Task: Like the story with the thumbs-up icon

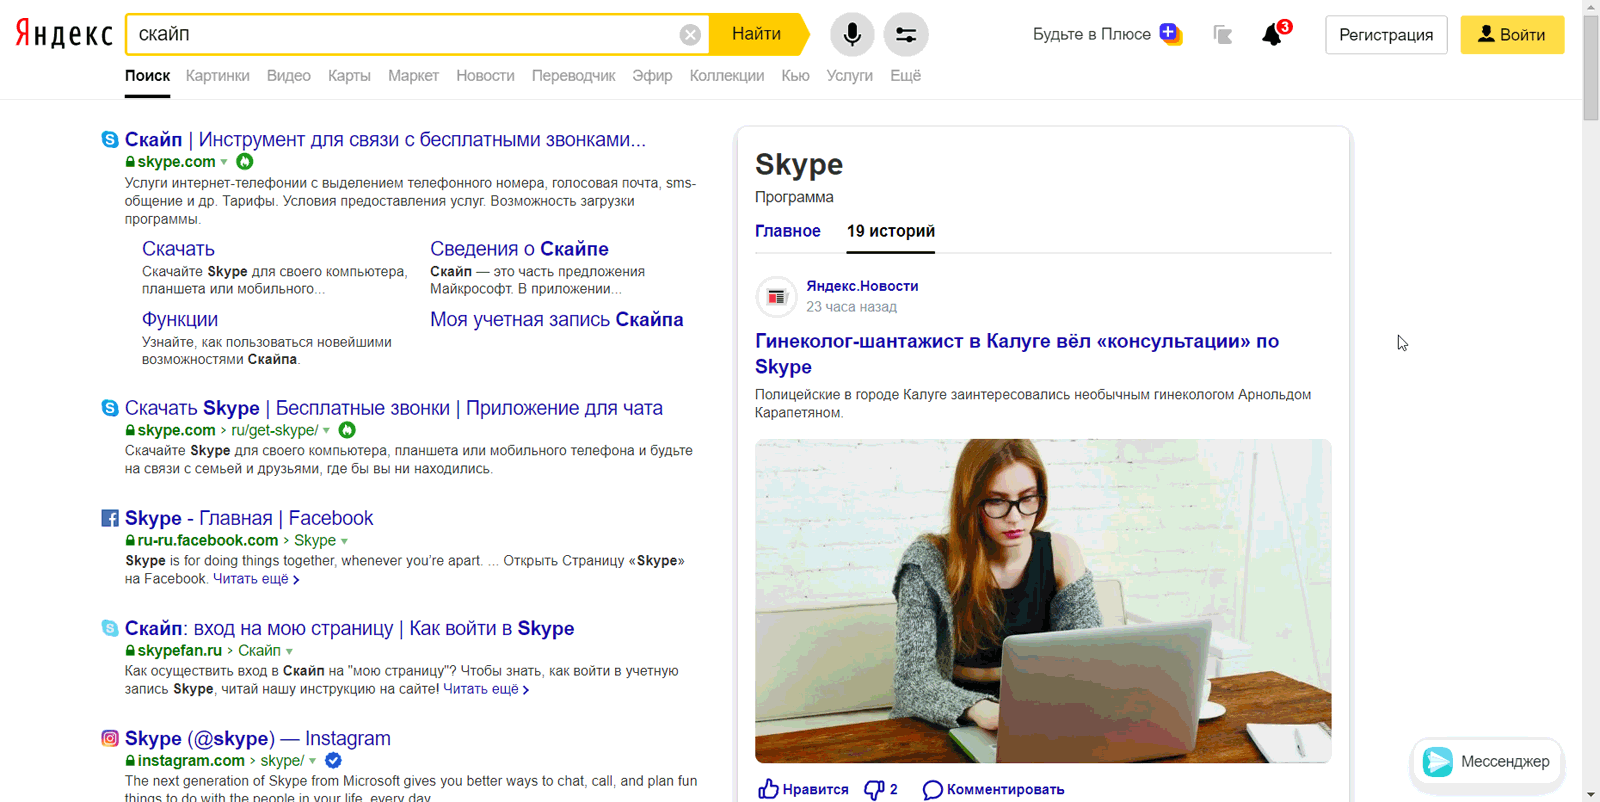Action: (768, 789)
